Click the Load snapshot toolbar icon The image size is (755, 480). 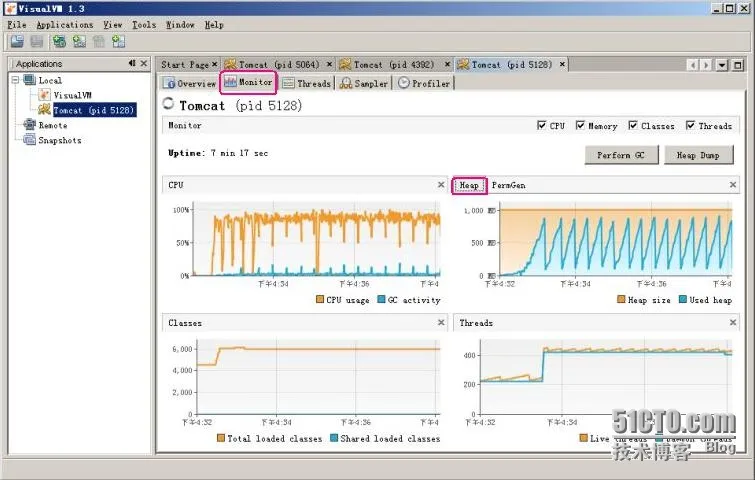click(x=17, y=42)
